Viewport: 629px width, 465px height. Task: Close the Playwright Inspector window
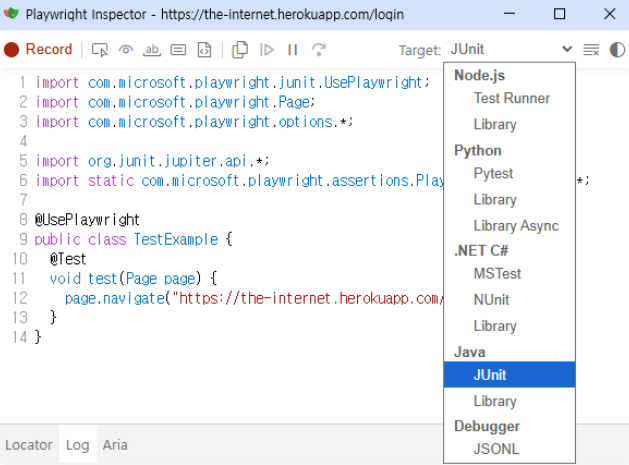pos(609,14)
